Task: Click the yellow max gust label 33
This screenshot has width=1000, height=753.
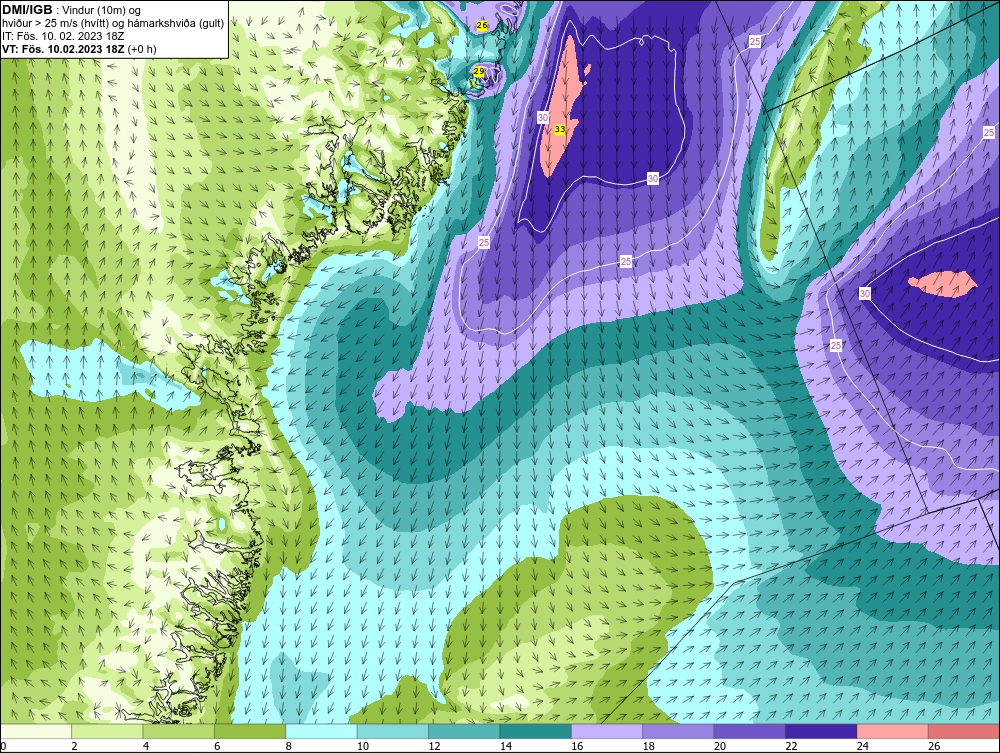Action: click(x=559, y=129)
